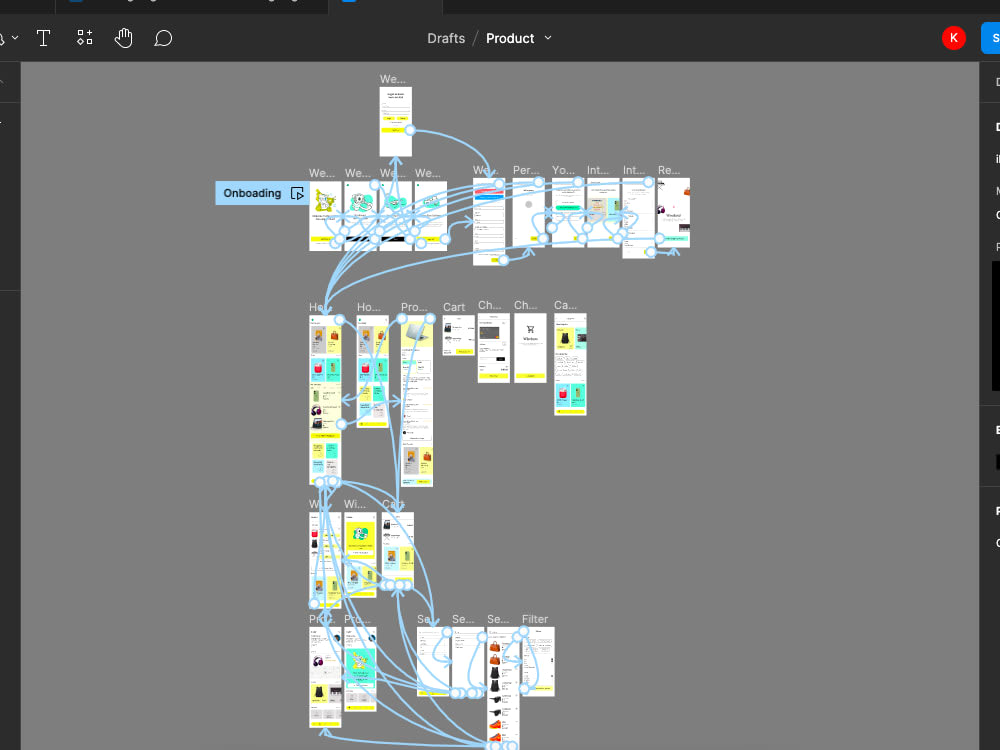Select the 'Wi...' frame label

tap(355, 504)
